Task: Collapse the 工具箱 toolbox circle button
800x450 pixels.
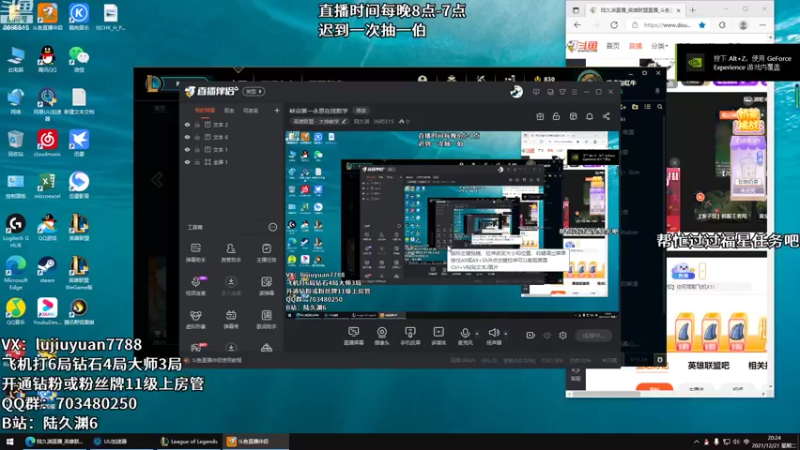Action: [273, 227]
